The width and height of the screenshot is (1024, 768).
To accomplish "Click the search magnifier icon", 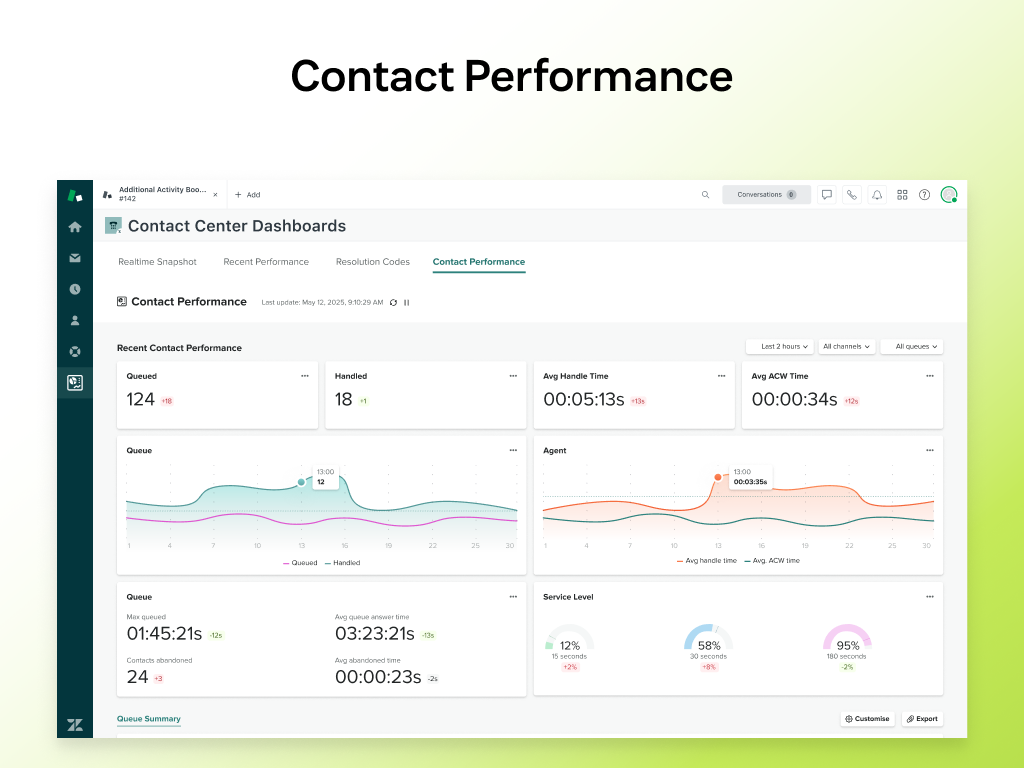I will point(705,195).
